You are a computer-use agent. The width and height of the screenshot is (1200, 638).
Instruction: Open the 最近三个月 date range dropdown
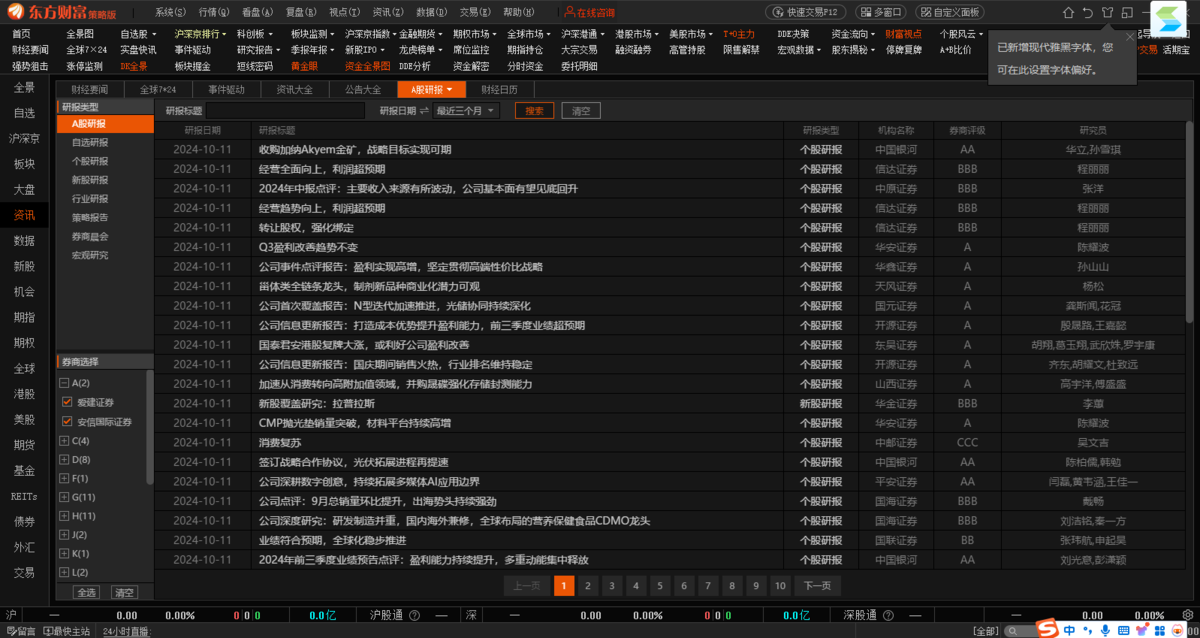466,110
